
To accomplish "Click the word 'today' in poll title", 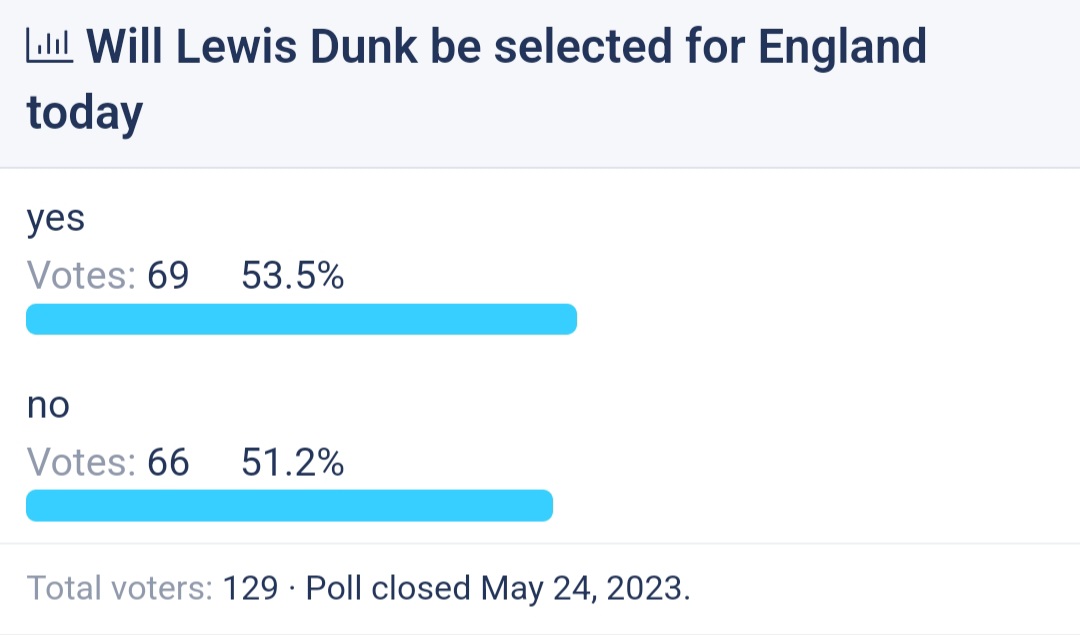I will (85, 114).
